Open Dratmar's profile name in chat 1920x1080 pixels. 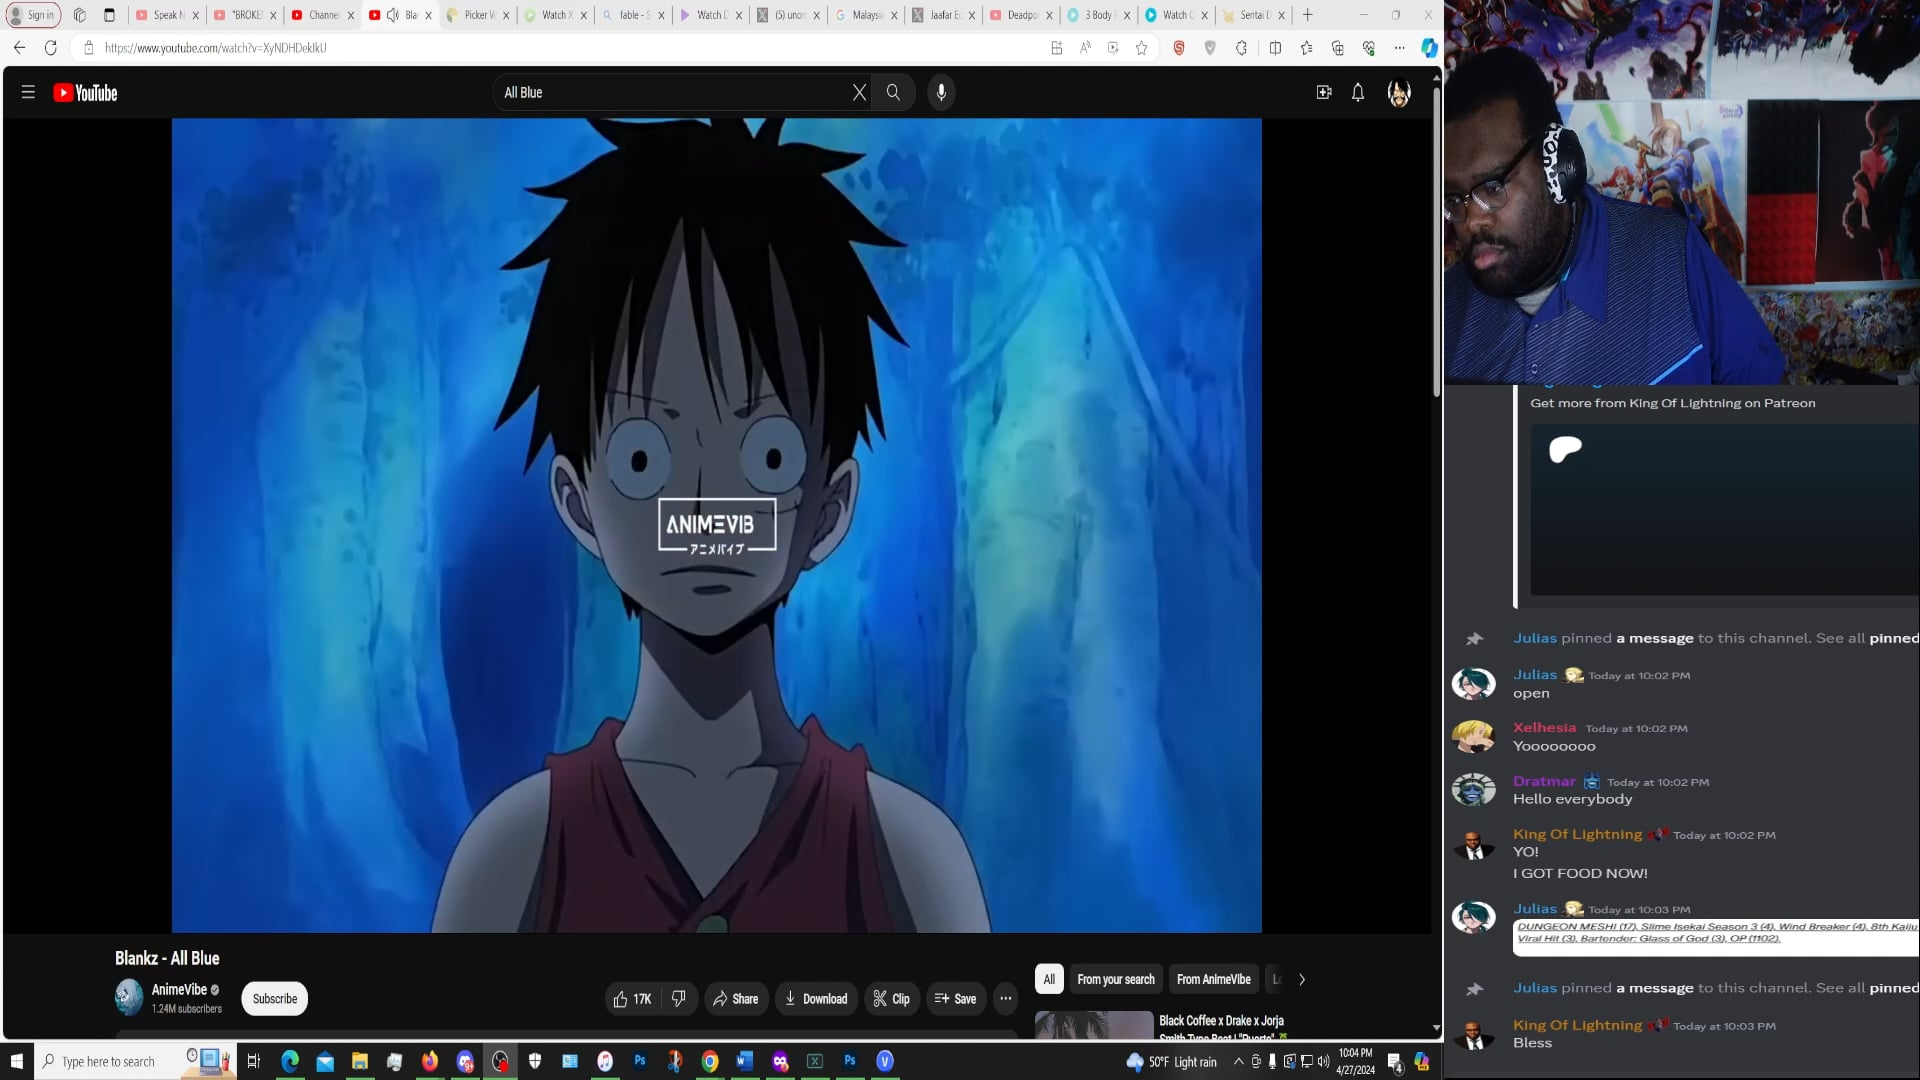click(1544, 782)
